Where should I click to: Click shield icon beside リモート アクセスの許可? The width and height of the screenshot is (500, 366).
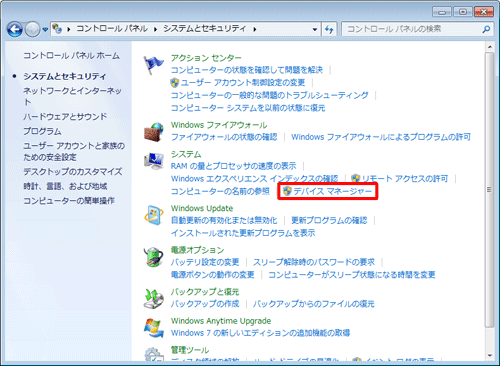(x=356, y=178)
